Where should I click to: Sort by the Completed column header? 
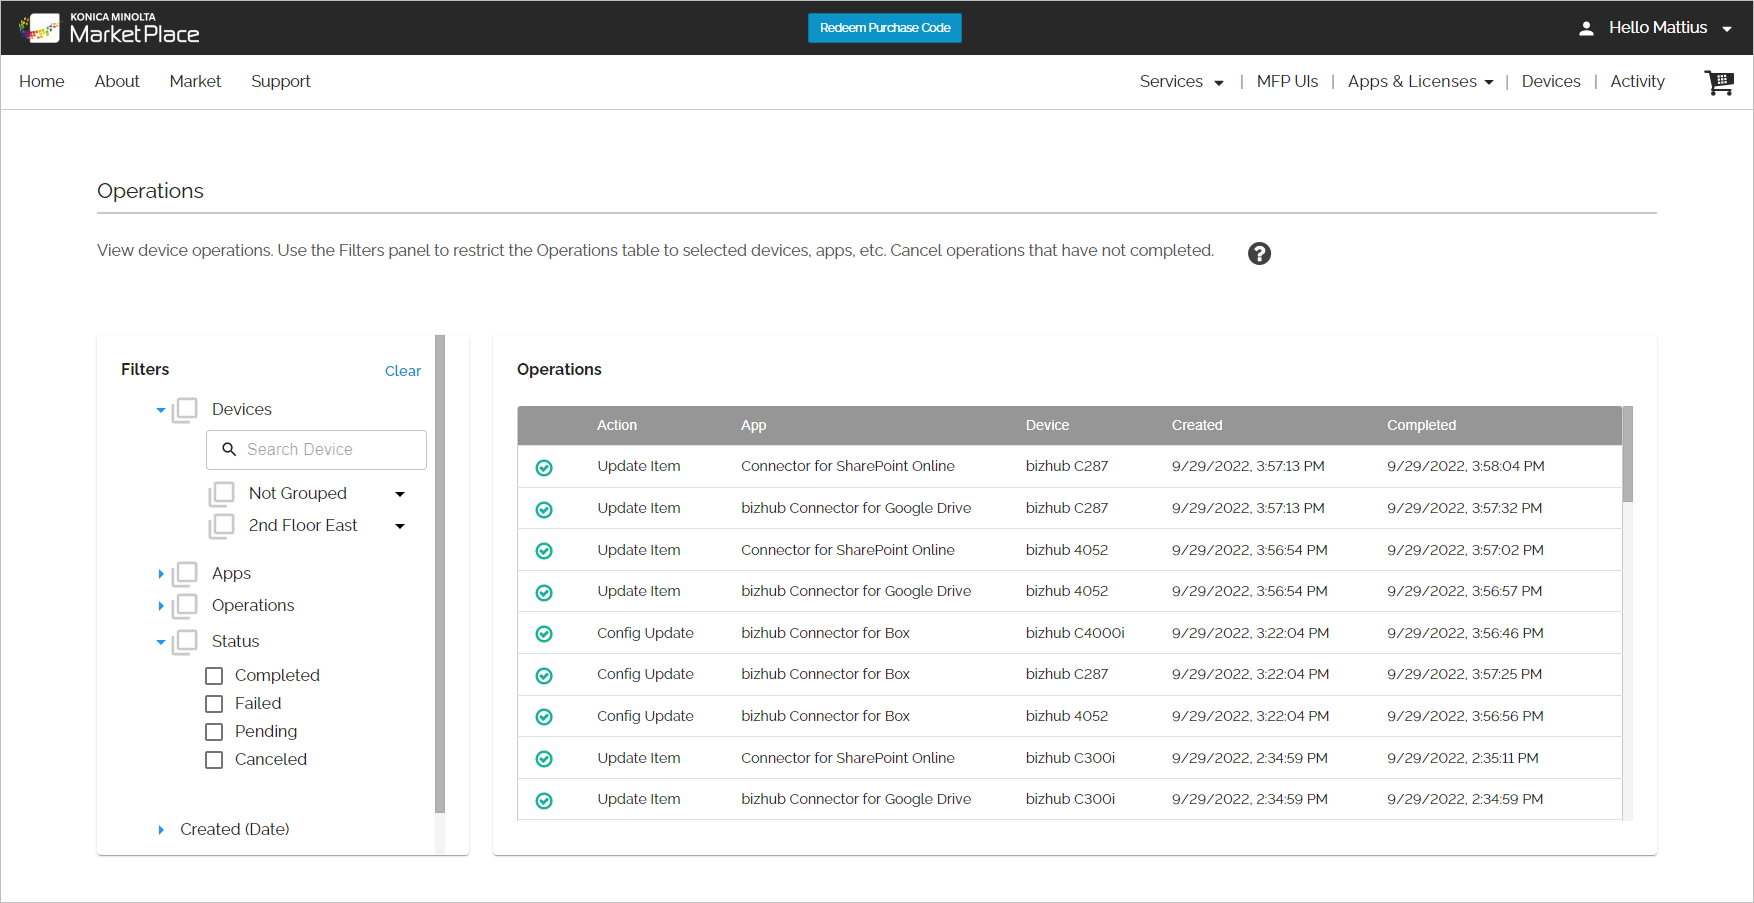click(x=1421, y=425)
